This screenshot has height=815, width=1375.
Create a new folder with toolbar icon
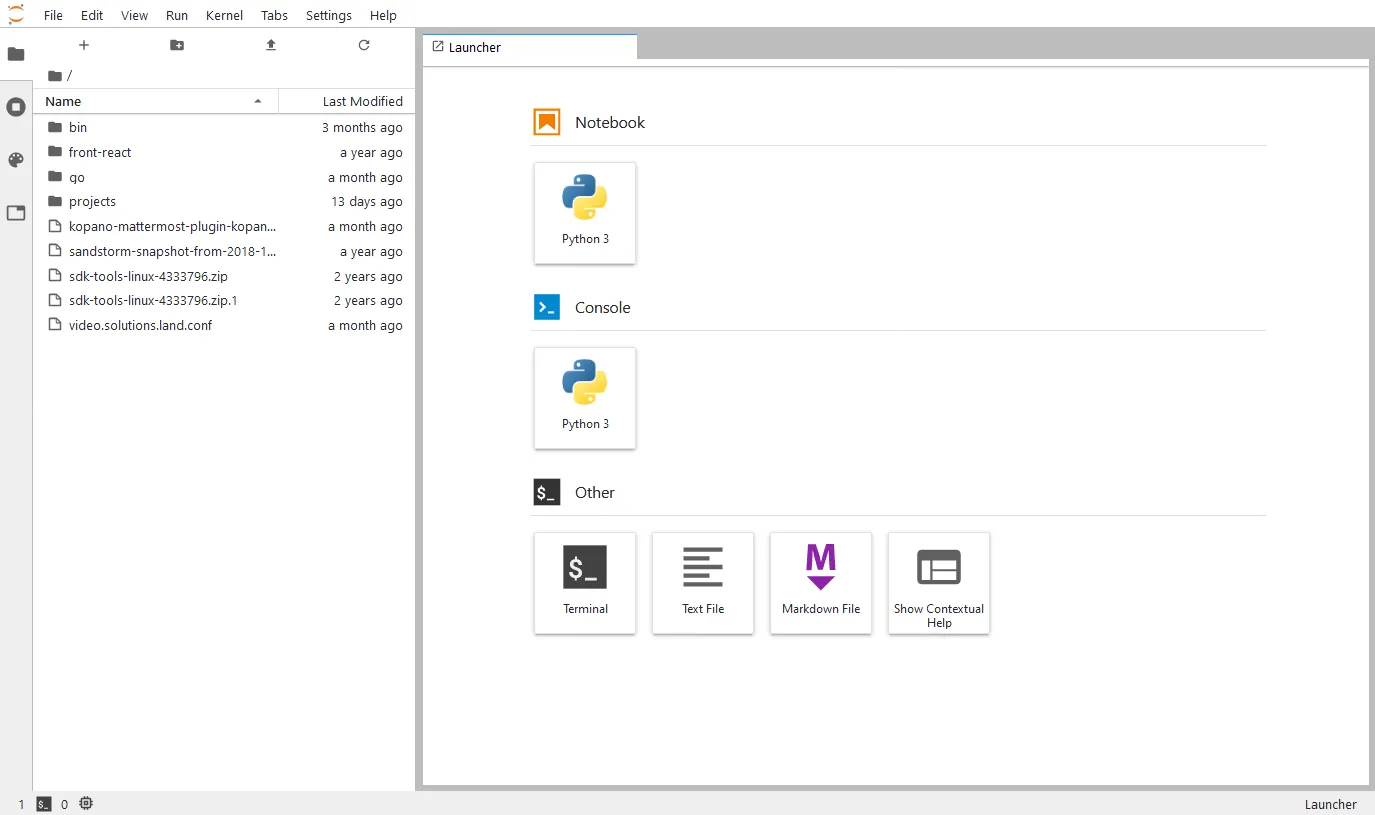point(177,45)
